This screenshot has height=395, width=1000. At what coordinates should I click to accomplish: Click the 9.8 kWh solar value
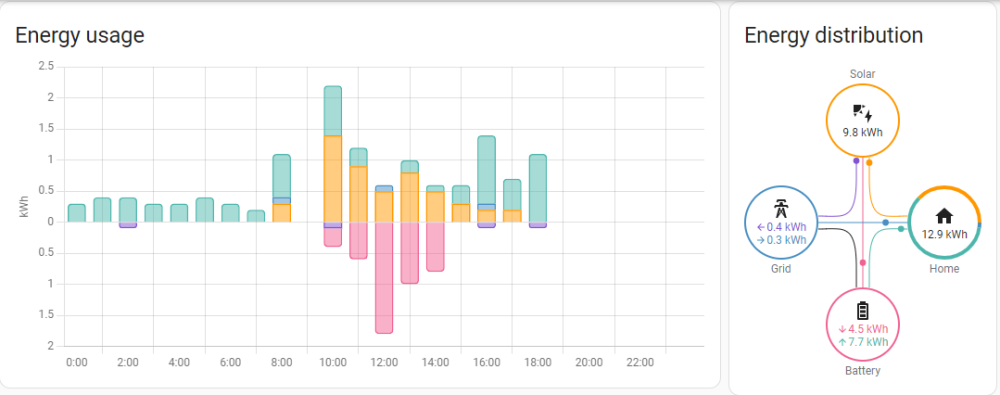(x=862, y=133)
